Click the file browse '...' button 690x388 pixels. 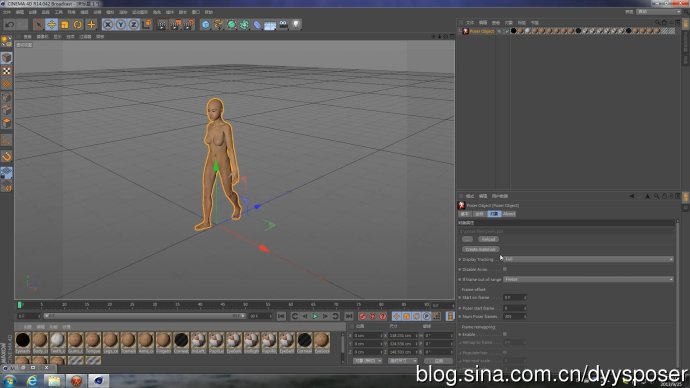467,239
